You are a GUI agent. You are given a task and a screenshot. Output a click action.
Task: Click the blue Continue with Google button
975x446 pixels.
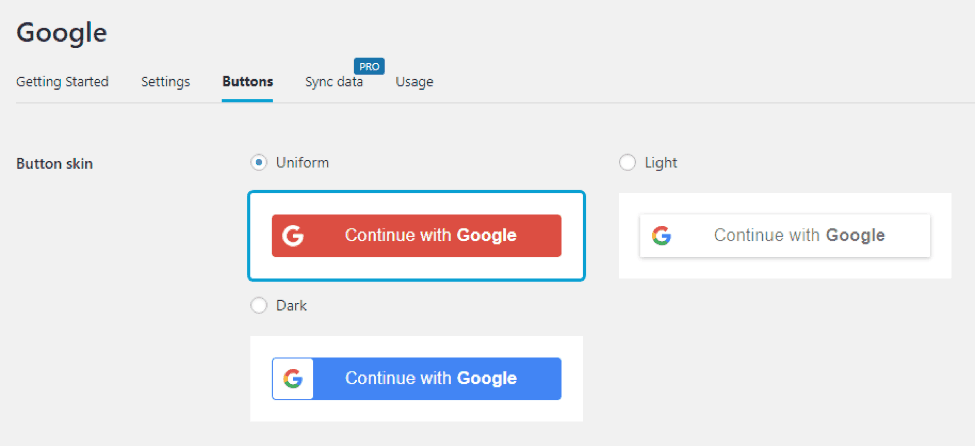[417, 378]
